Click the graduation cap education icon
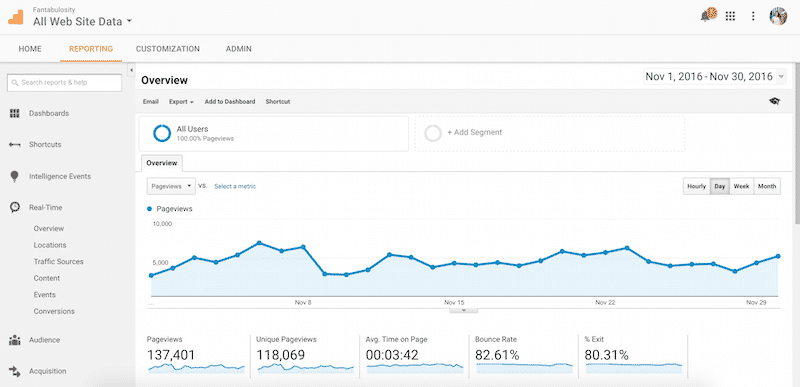 point(774,101)
